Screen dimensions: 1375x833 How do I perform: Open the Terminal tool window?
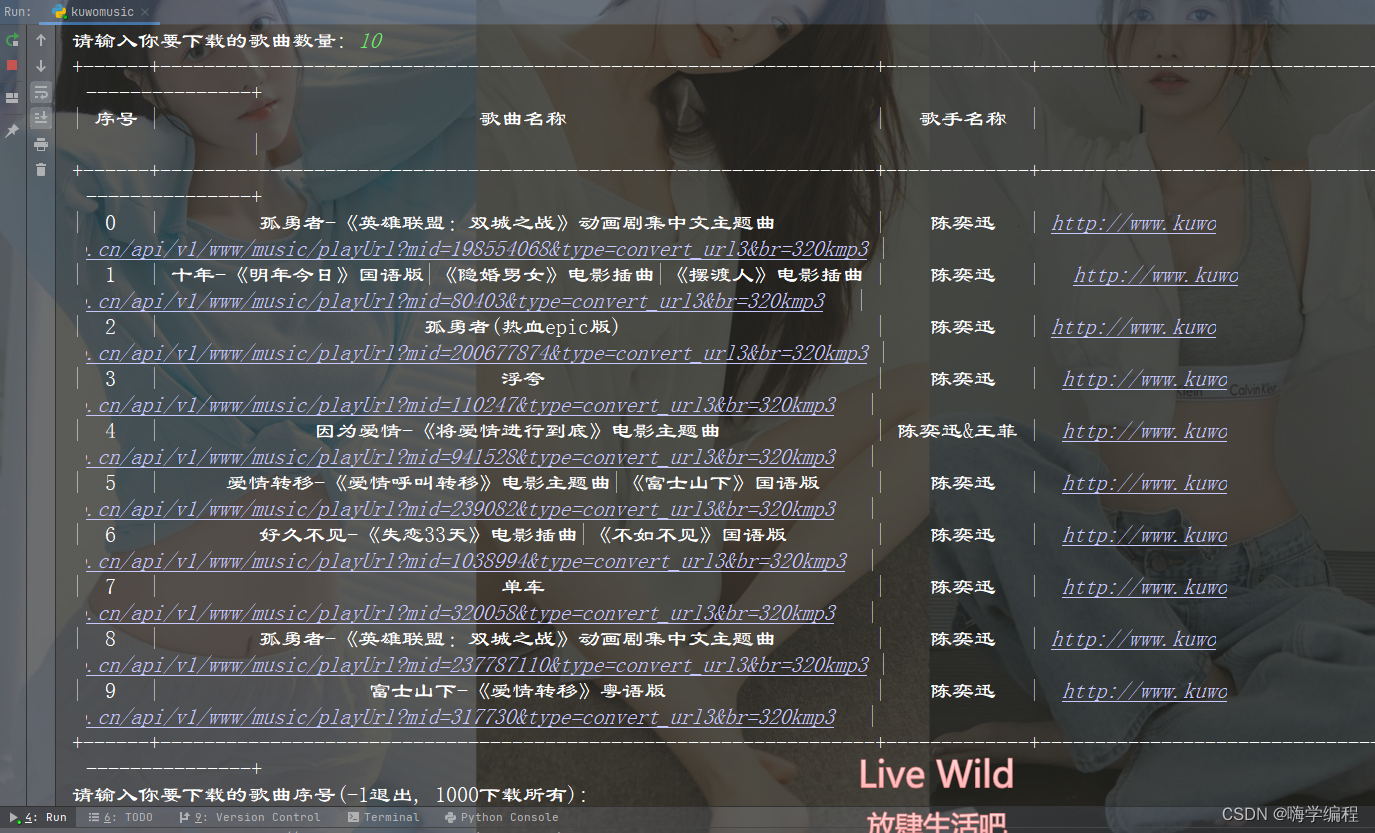[x=384, y=817]
